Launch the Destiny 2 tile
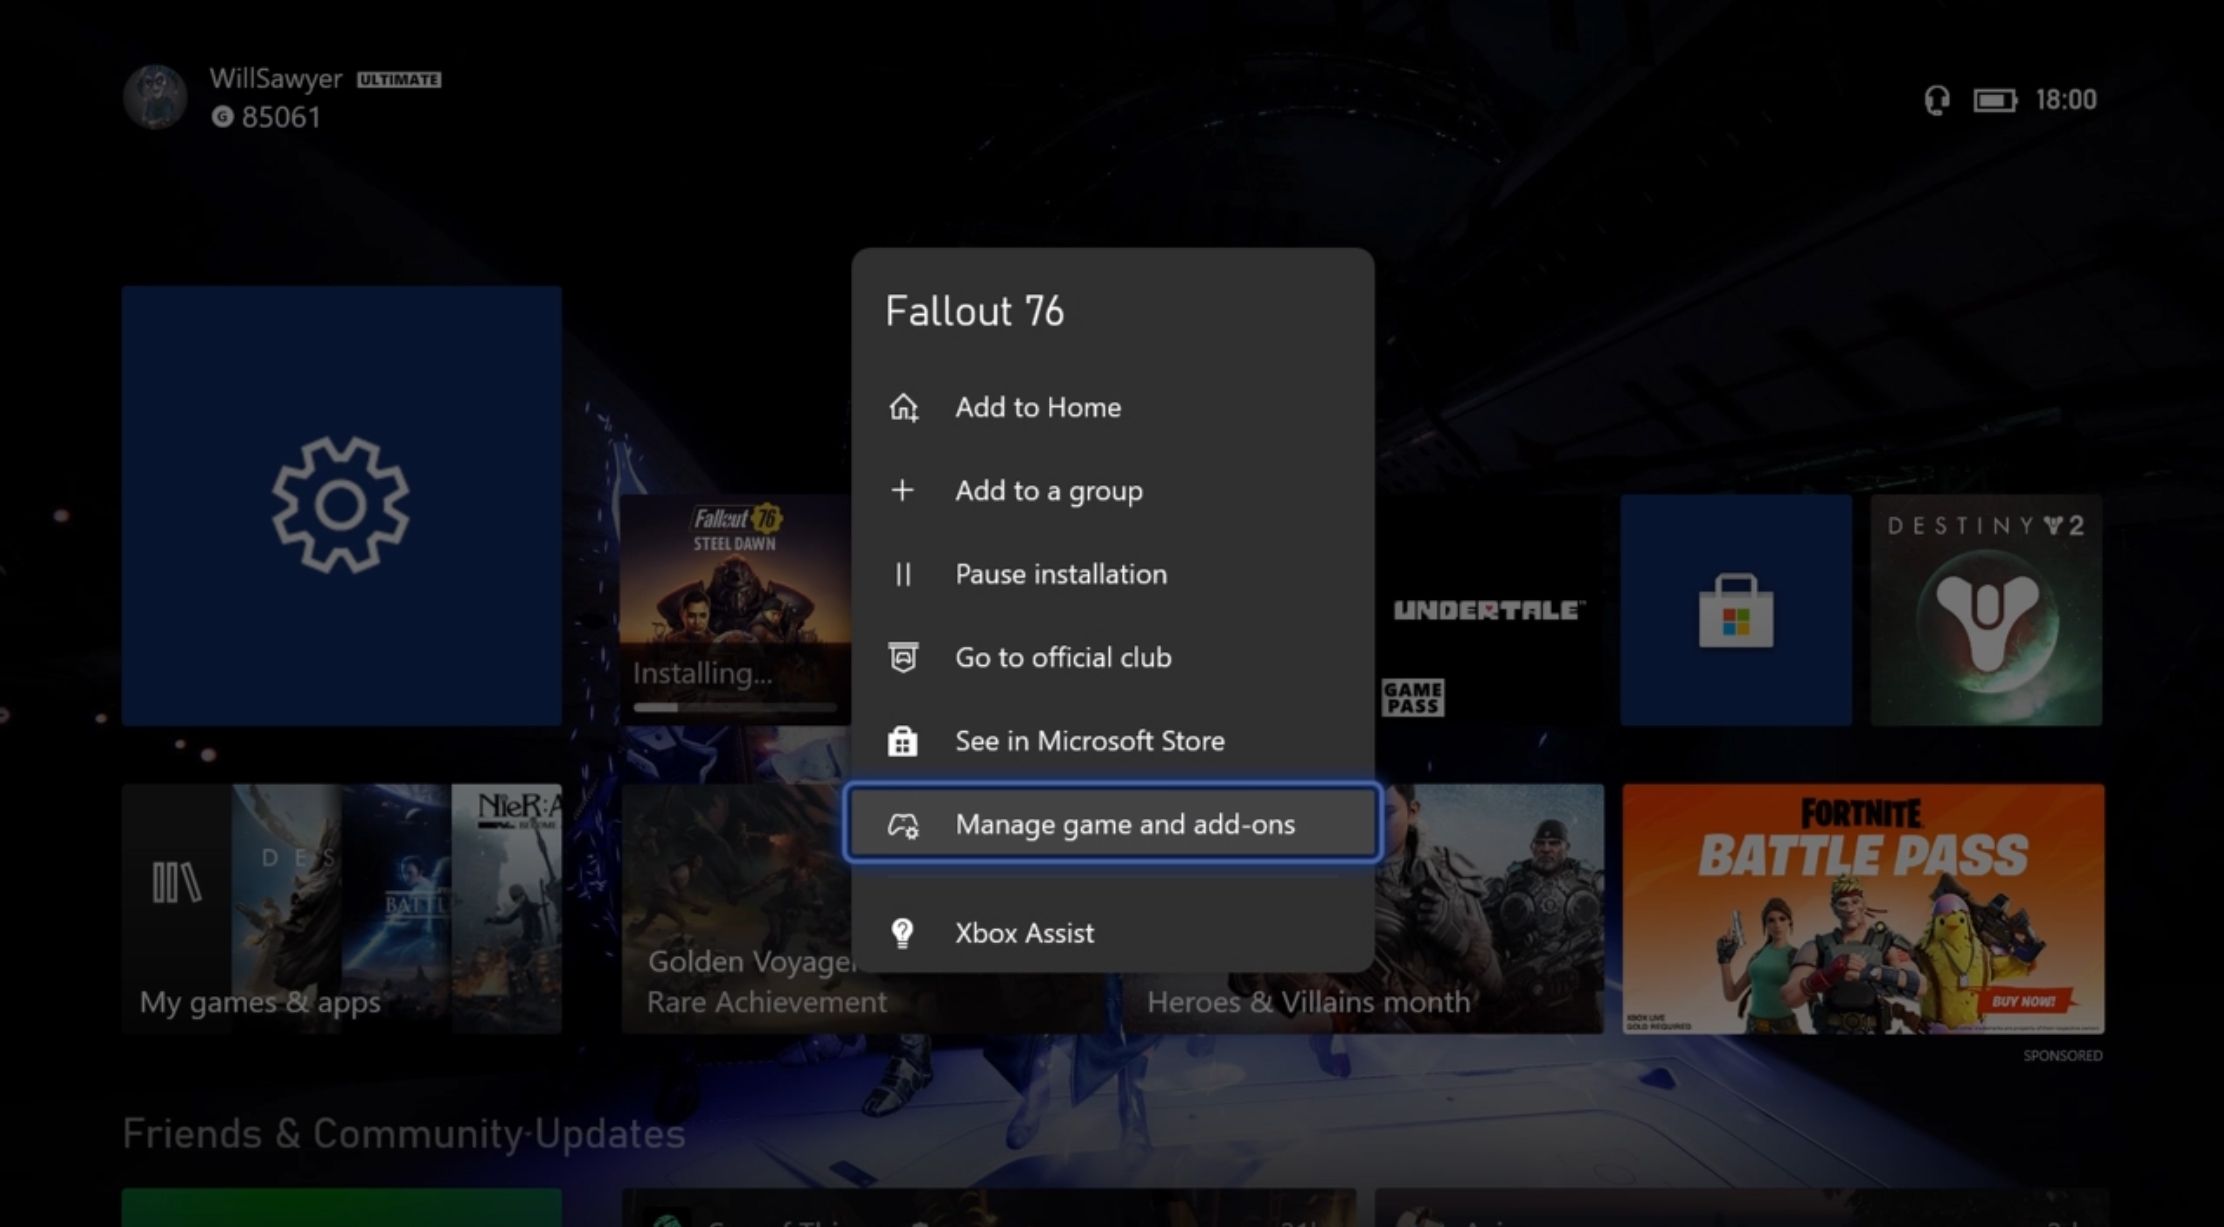2224x1227 pixels. click(x=1986, y=610)
